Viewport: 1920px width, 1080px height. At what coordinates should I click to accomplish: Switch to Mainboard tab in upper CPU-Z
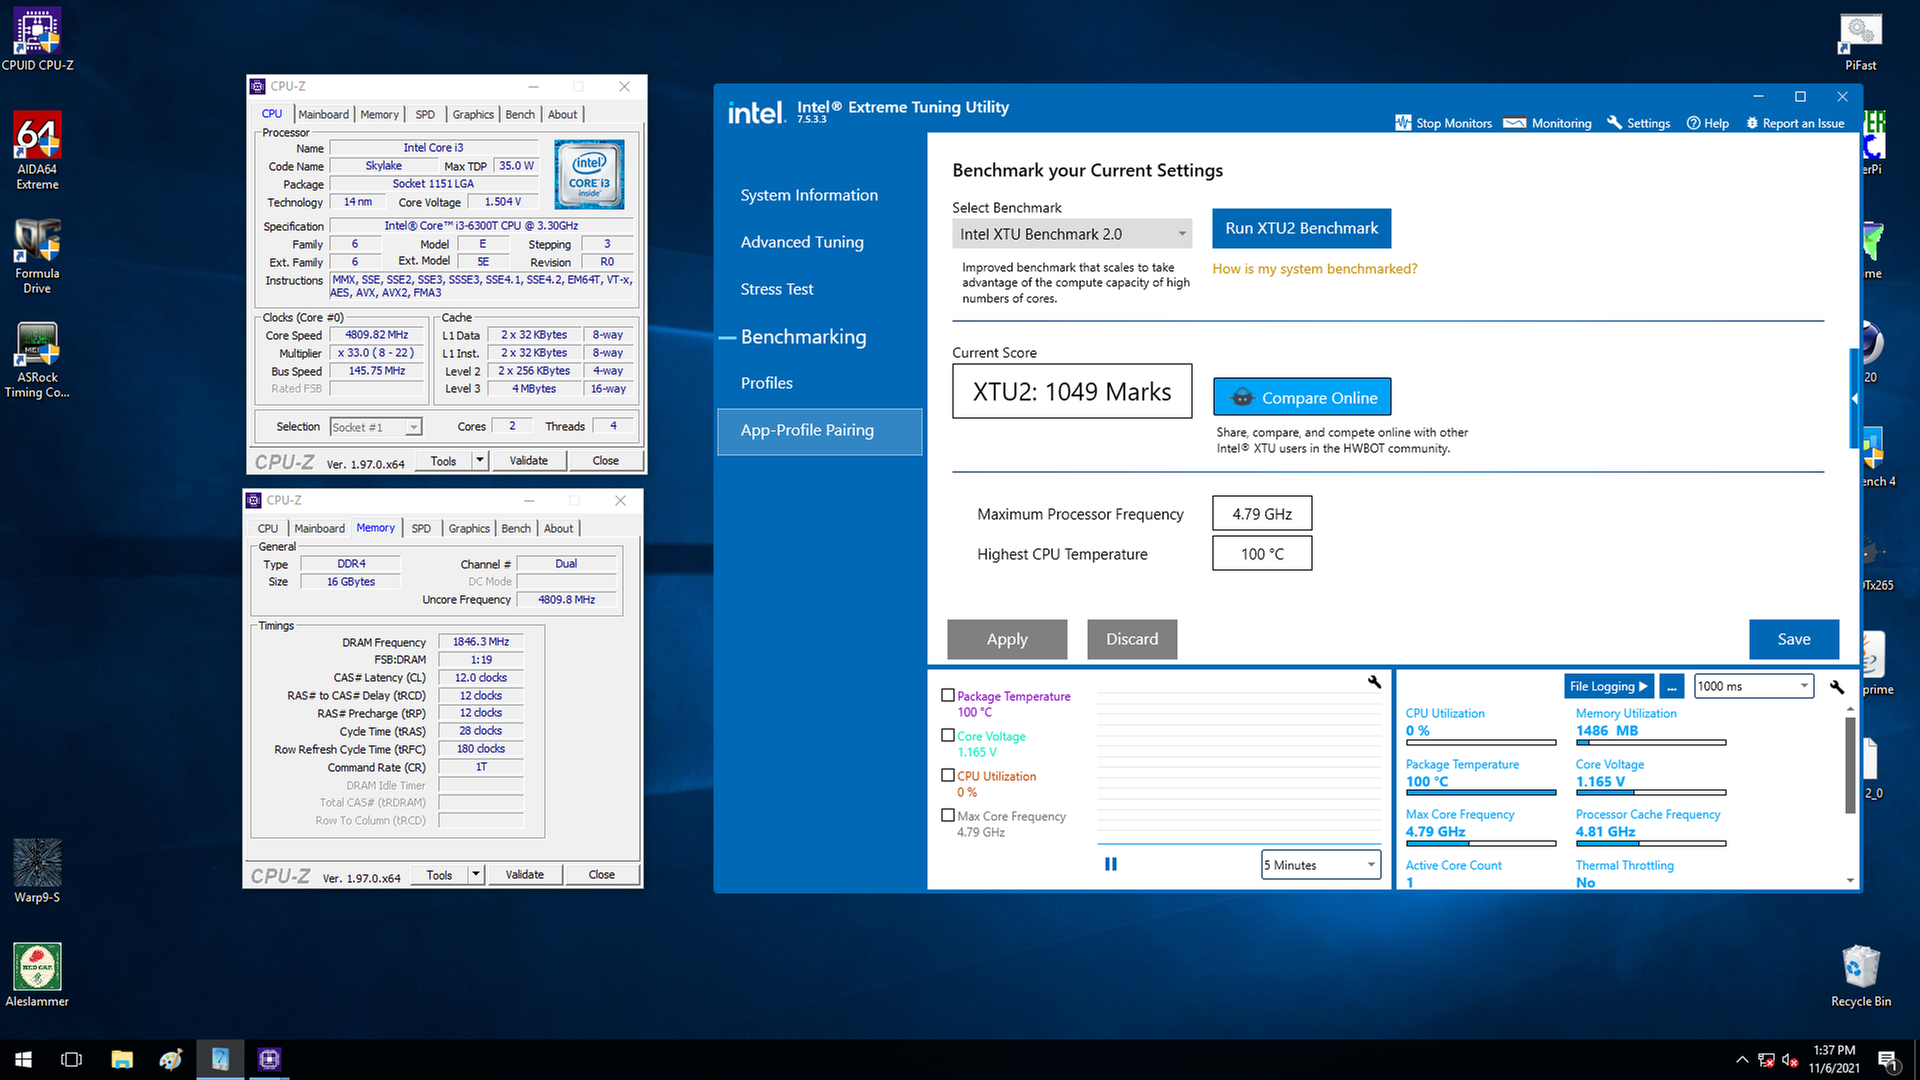coord(324,114)
